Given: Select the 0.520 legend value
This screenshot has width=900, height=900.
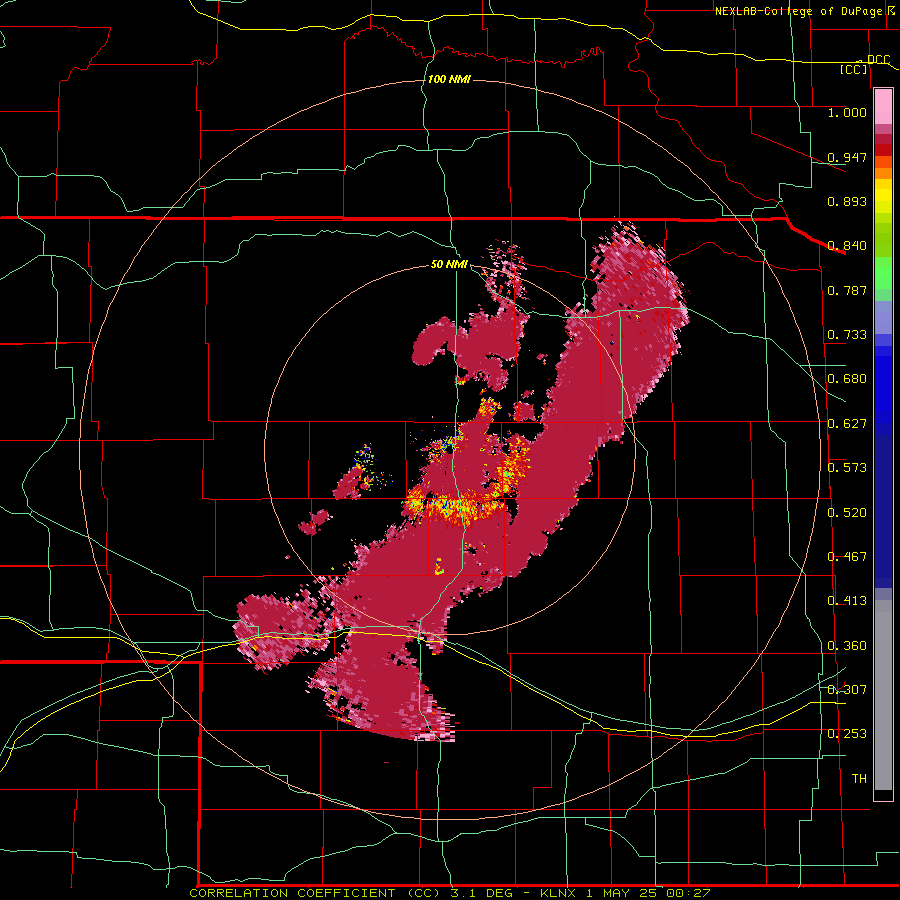Looking at the screenshot, I should click(x=847, y=512).
